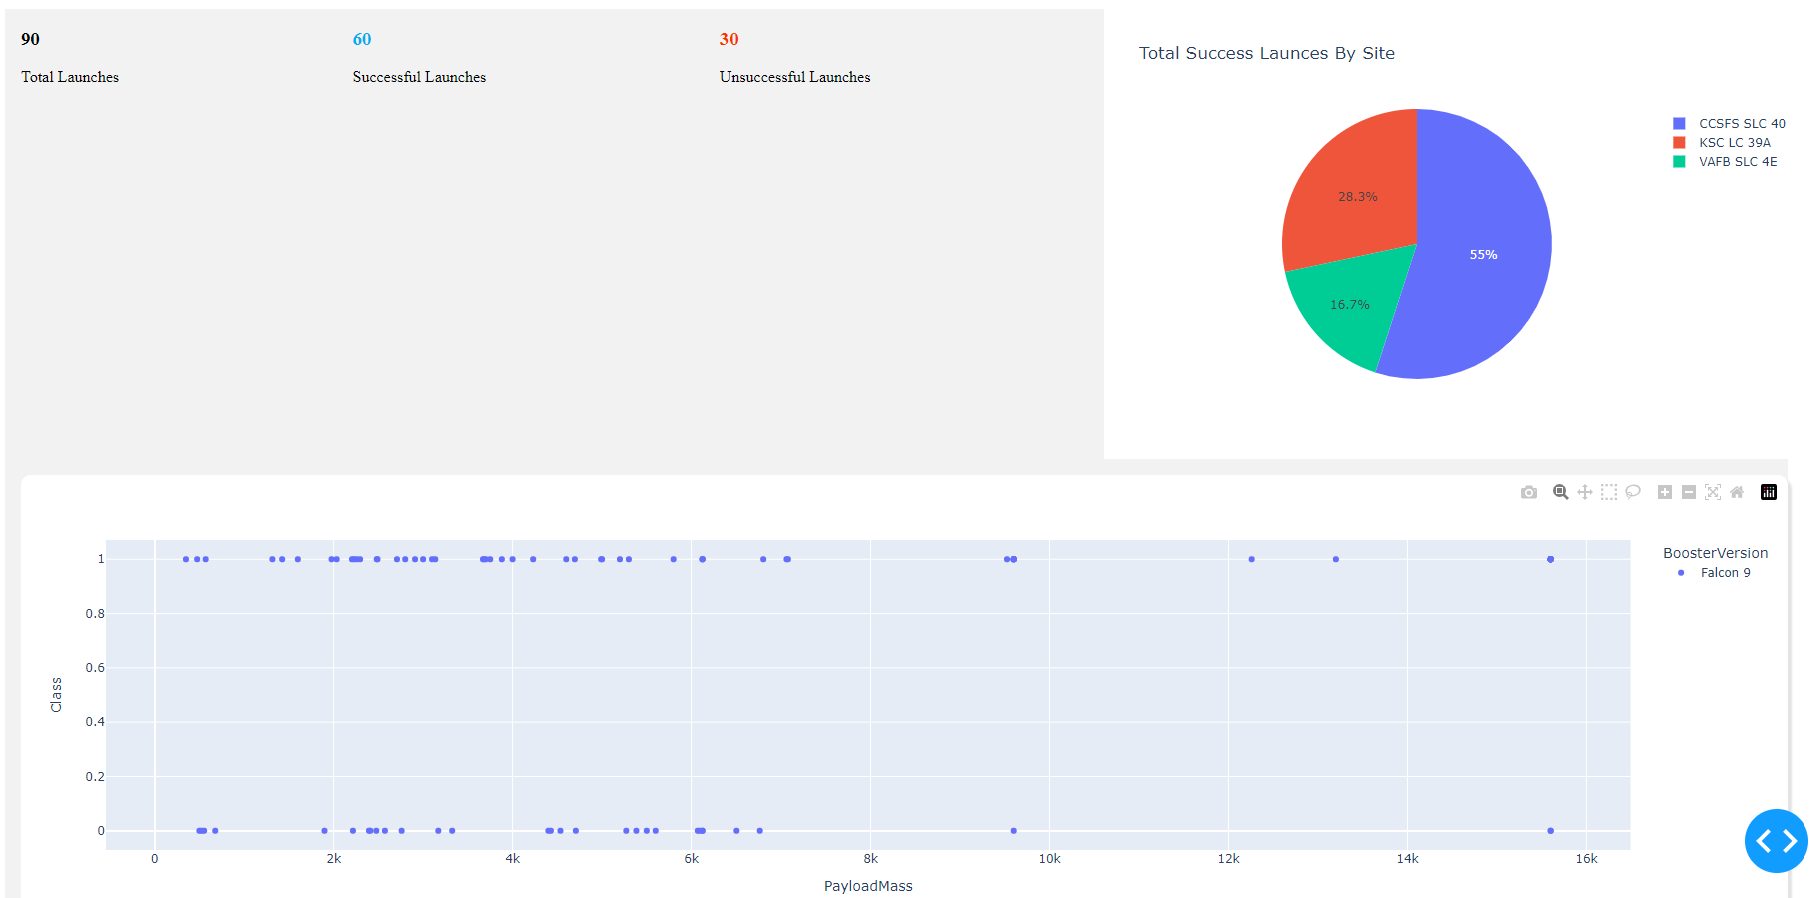Download scatter plot as PNG with camera icon
The height and width of the screenshot is (898, 1810).
(1528, 492)
